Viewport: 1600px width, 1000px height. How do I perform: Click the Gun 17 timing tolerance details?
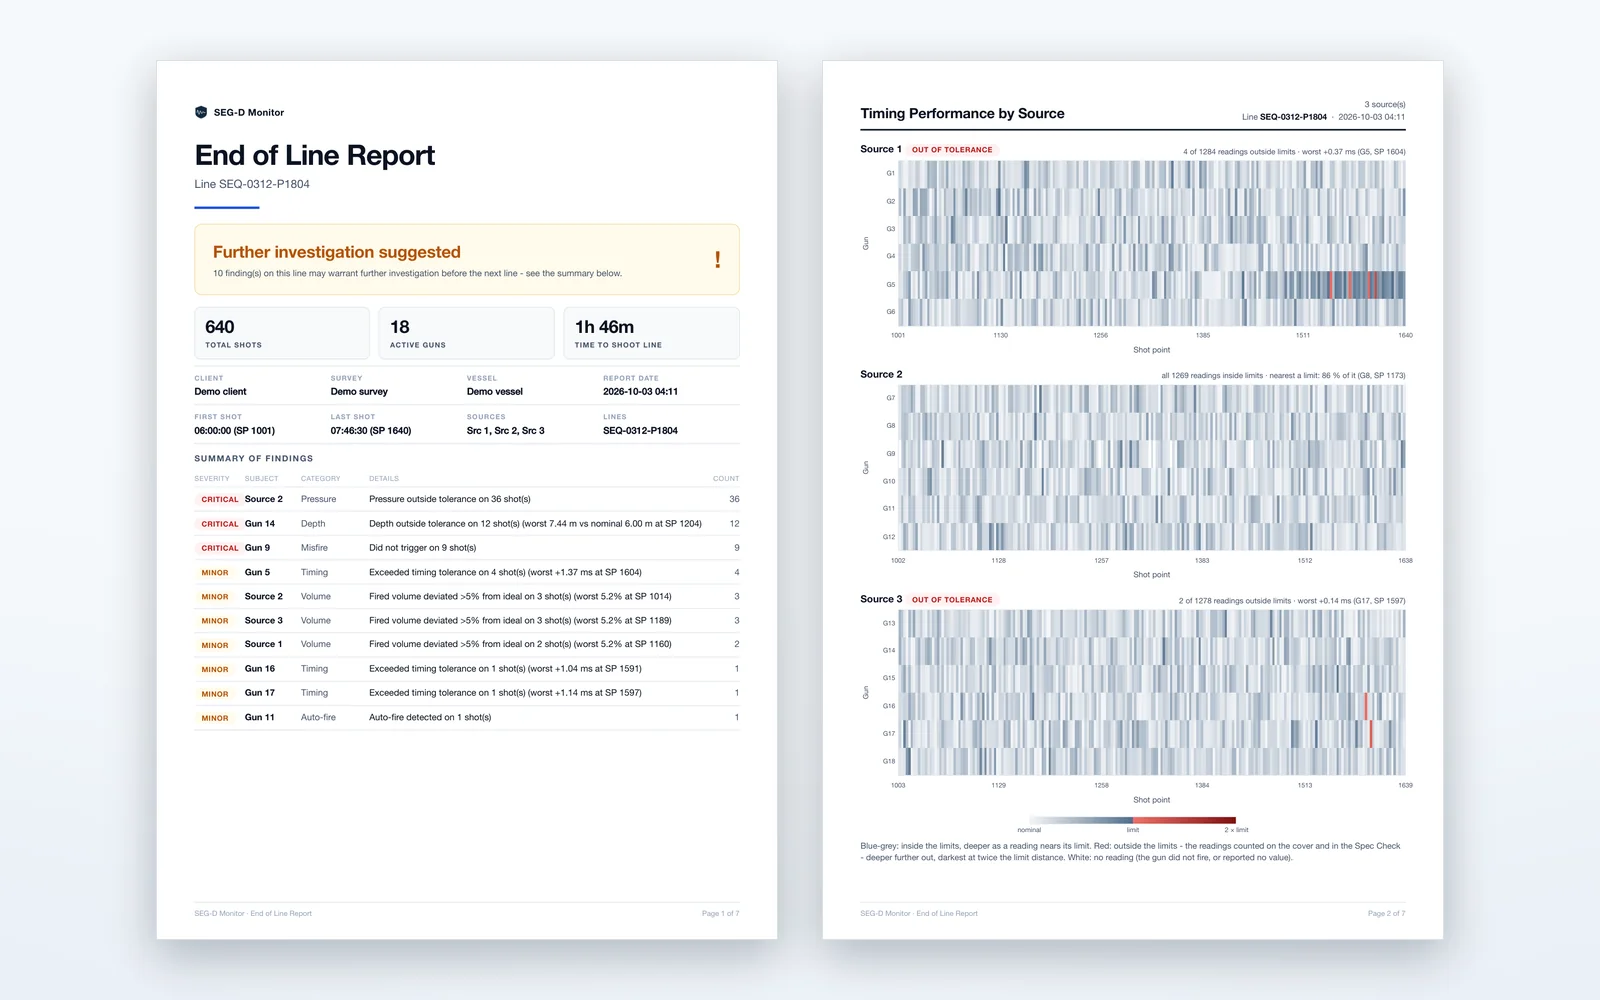pyautogui.click(x=505, y=693)
